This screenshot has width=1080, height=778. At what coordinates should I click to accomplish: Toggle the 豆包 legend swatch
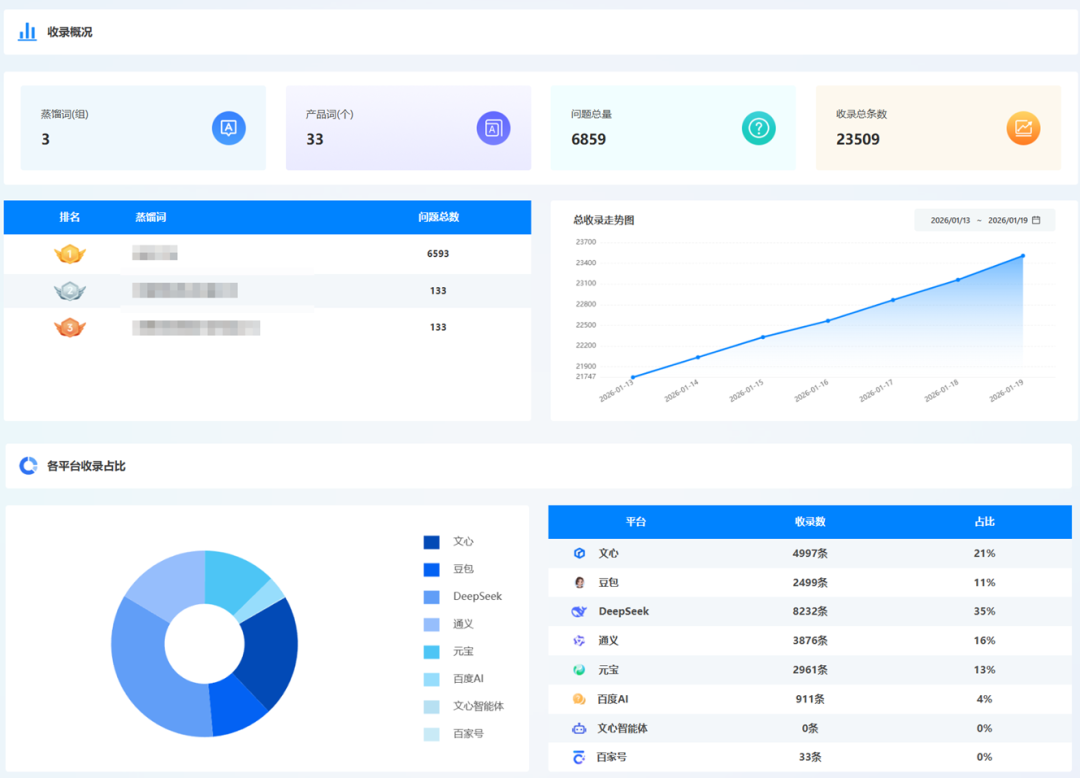click(432, 569)
